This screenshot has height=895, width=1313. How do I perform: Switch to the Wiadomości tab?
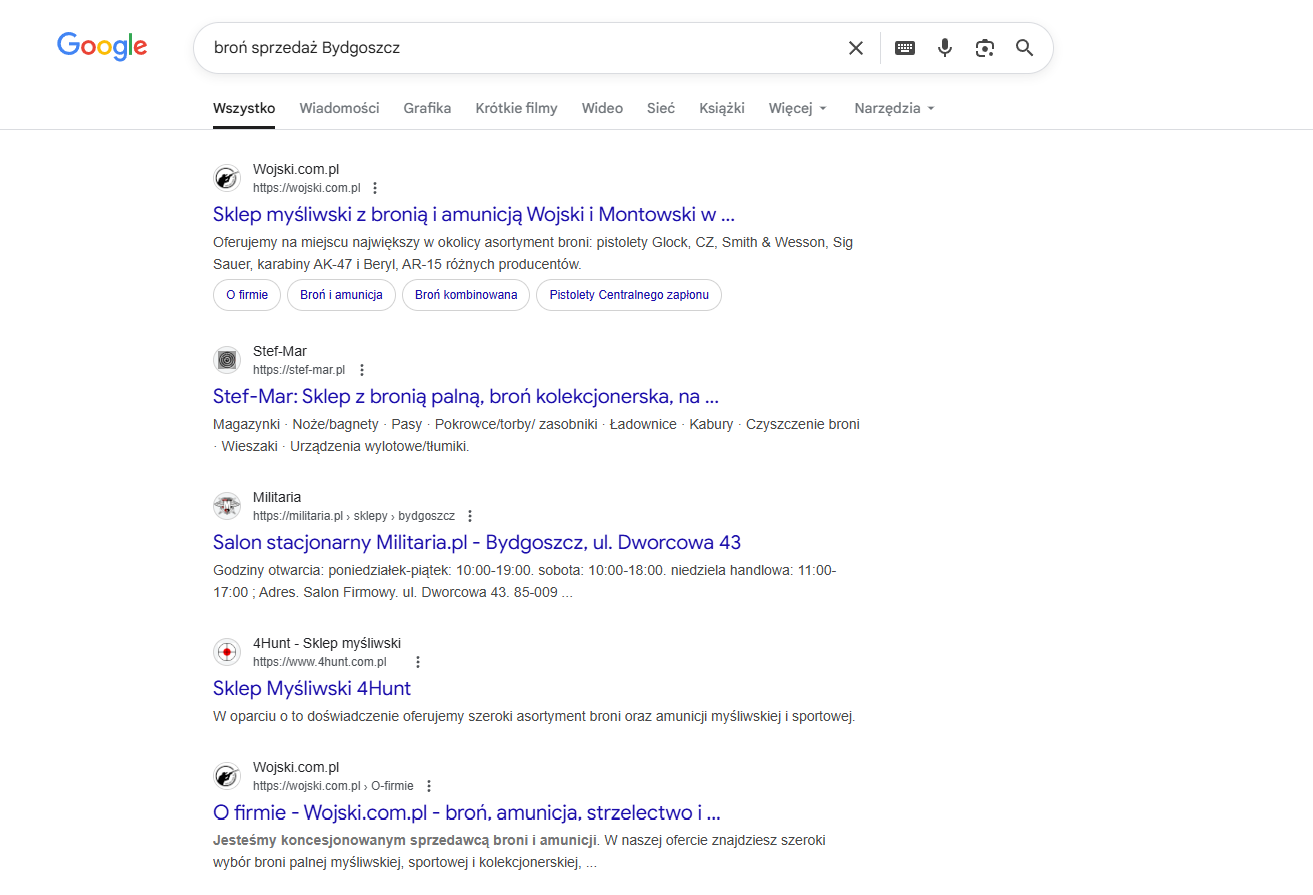tap(339, 108)
